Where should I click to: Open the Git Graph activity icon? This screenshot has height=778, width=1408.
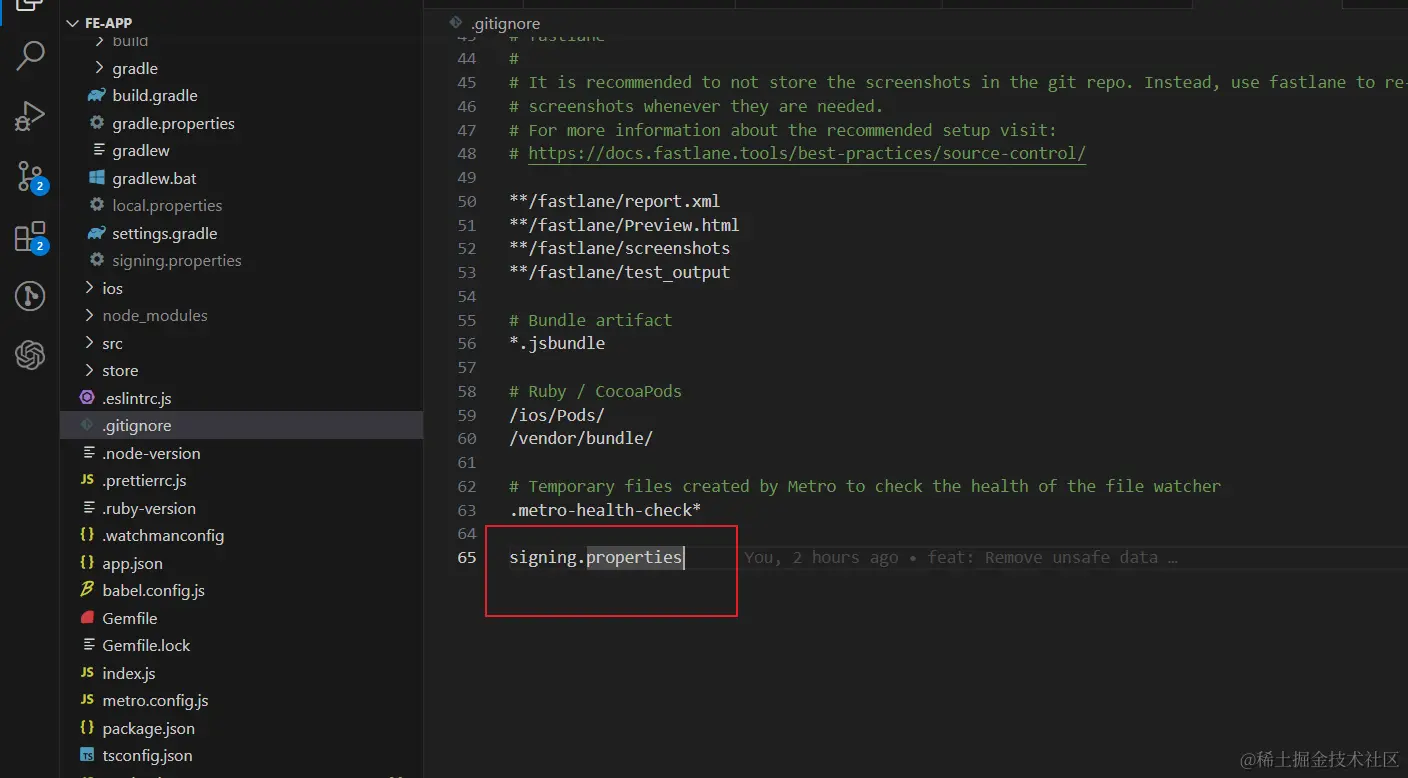point(30,296)
